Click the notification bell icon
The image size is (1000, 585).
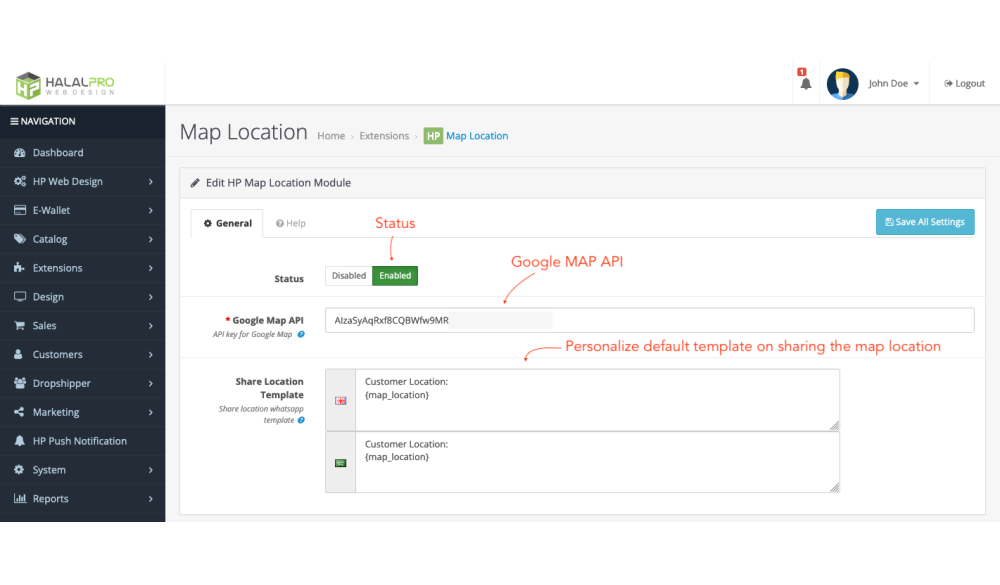(x=806, y=84)
